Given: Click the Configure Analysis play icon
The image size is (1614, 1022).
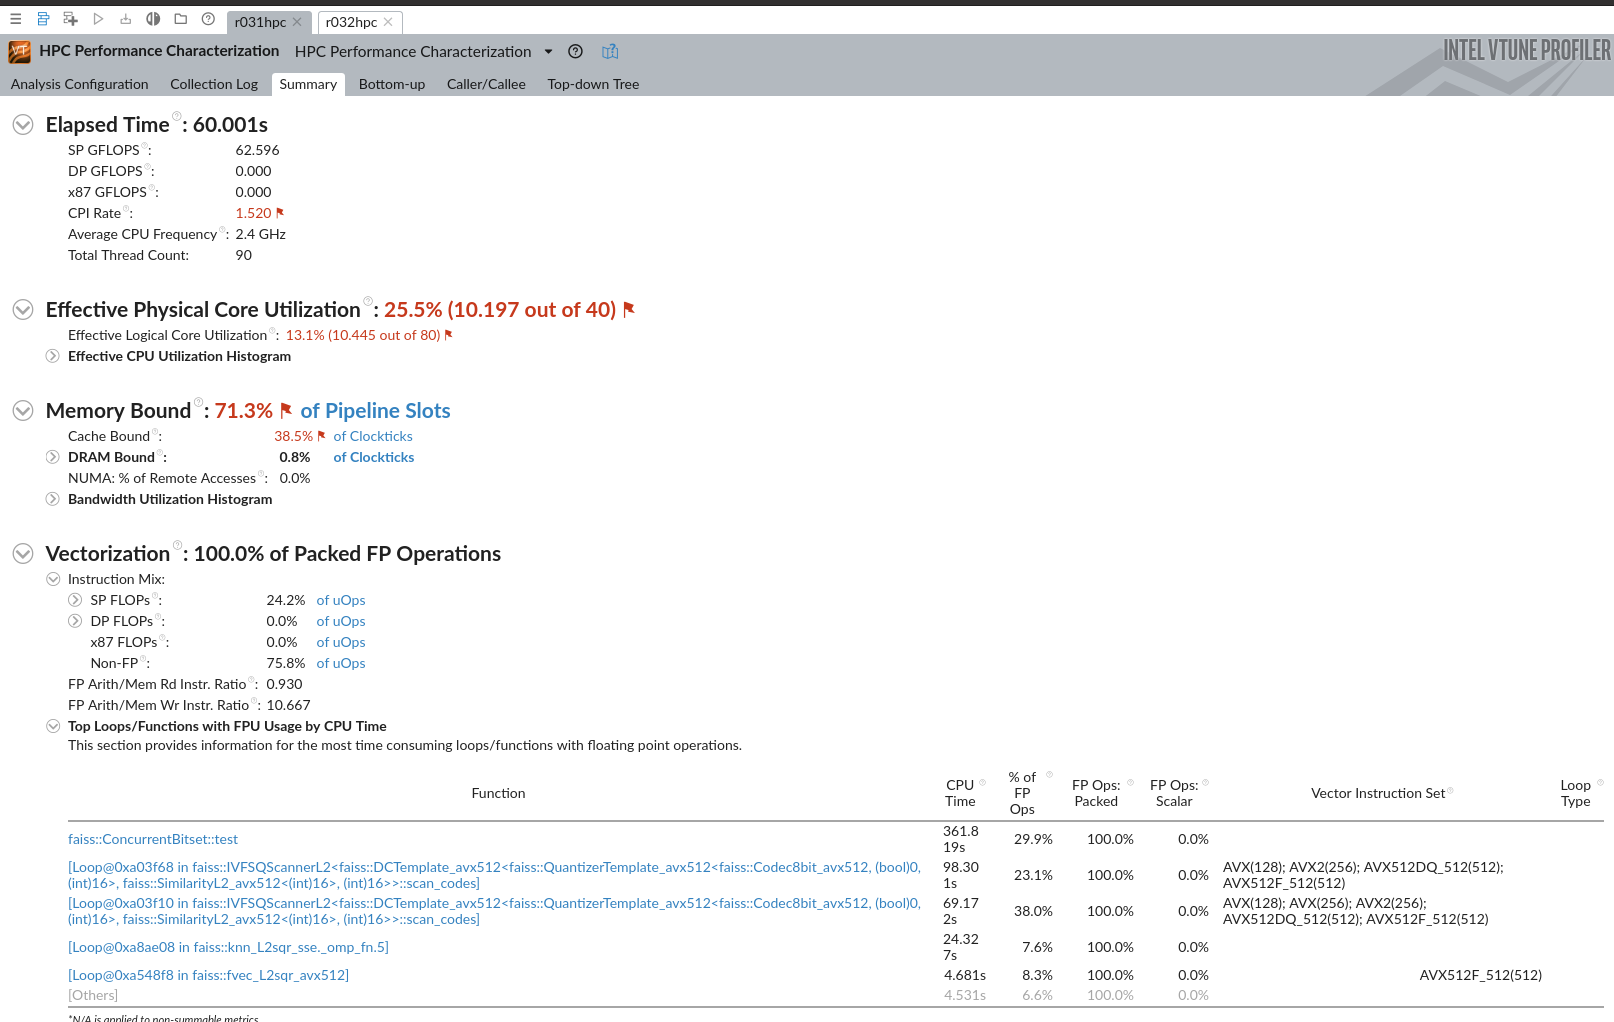Looking at the screenshot, I should pos(98,19).
